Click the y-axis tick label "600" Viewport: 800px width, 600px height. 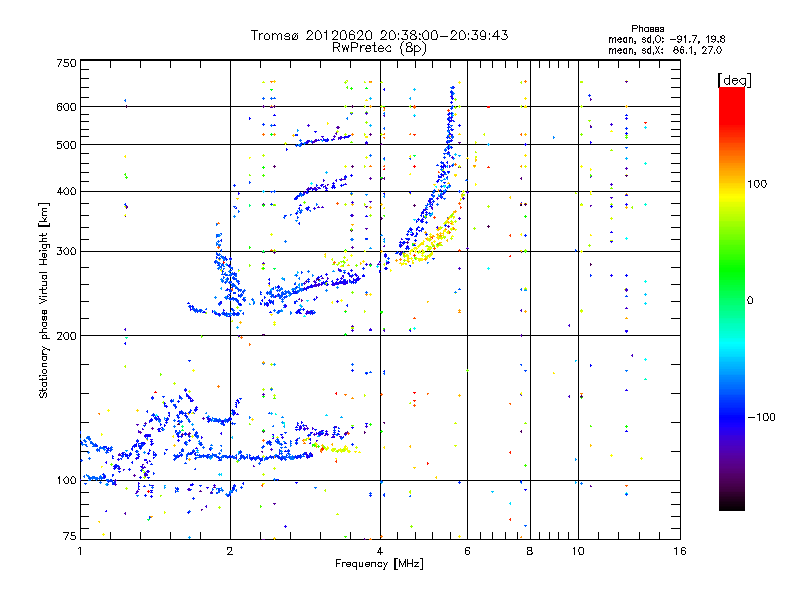point(66,107)
